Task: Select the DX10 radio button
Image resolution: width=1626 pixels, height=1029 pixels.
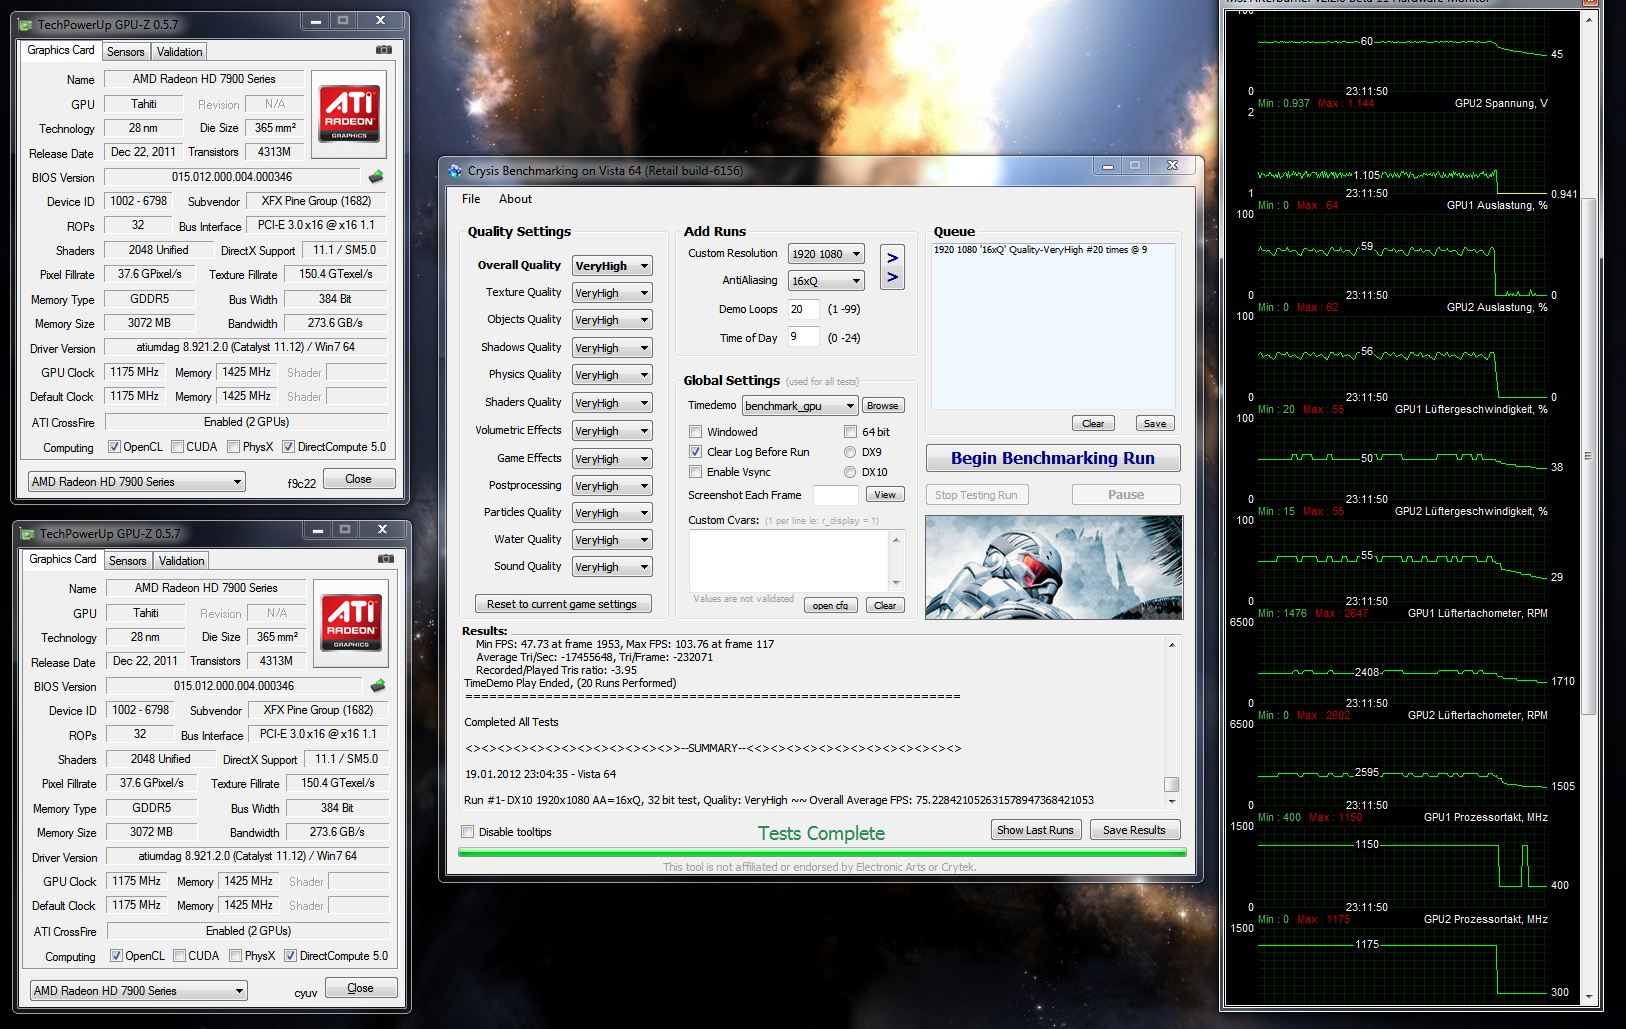Action: coord(850,472)
